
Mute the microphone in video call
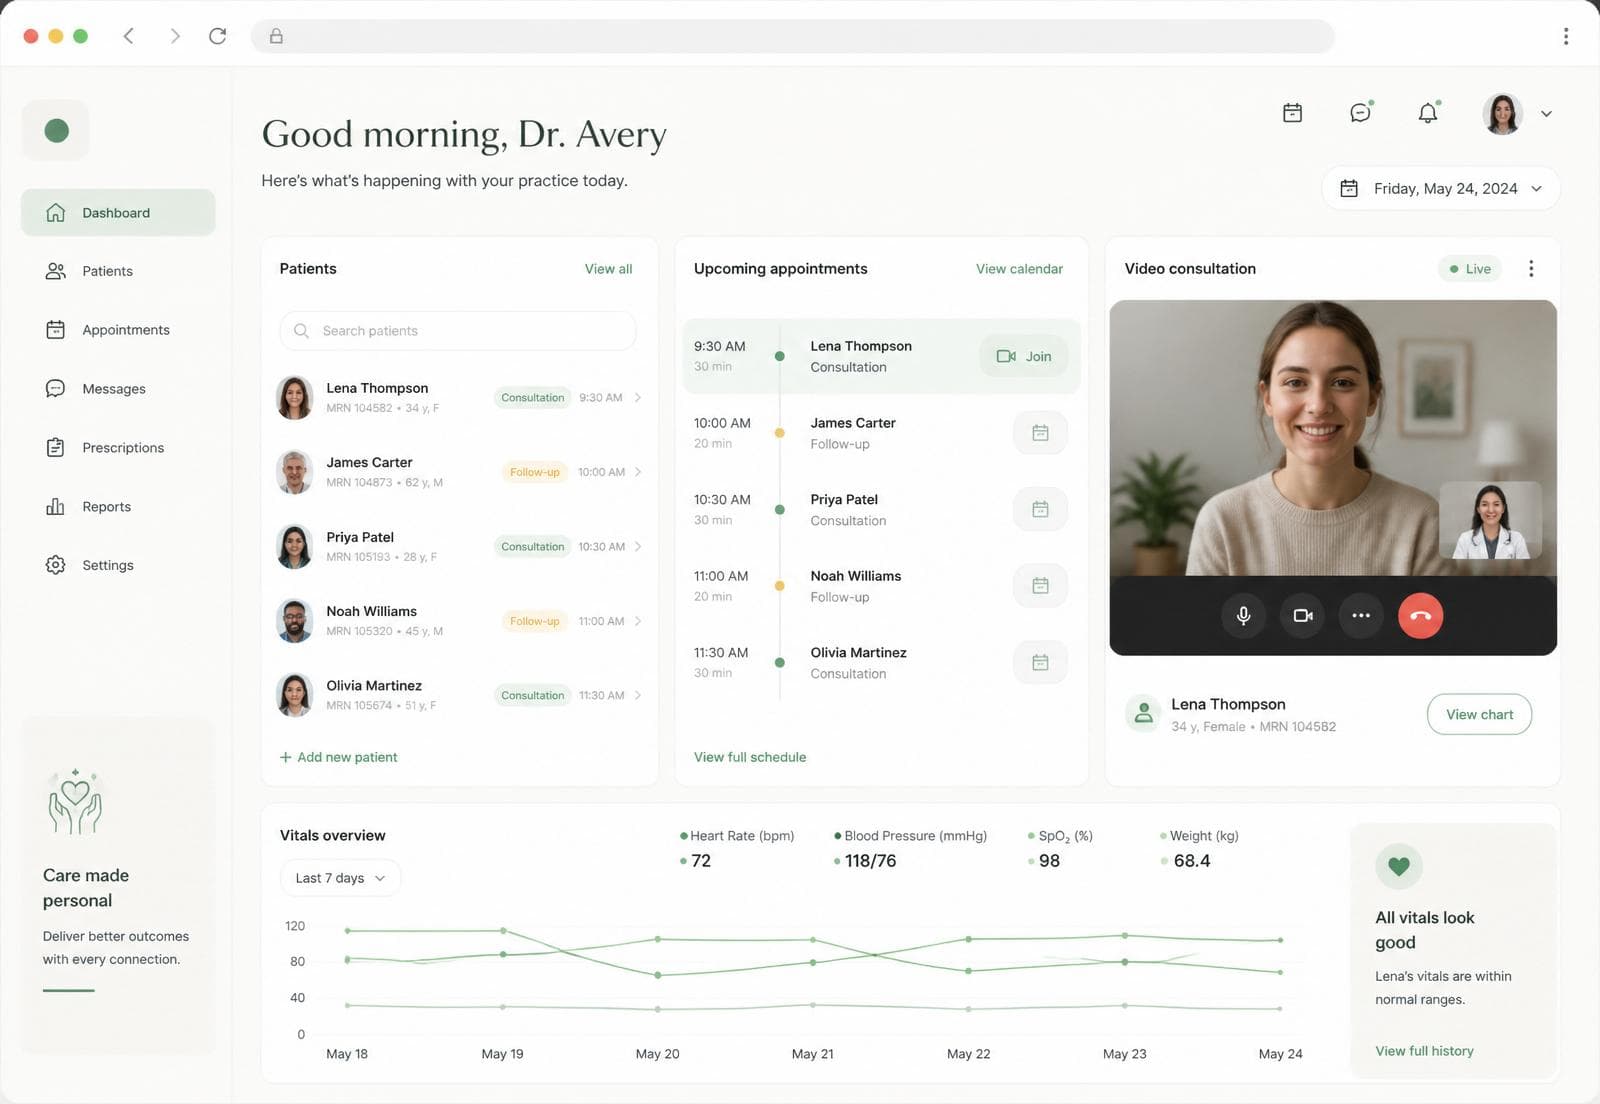pyautogui.click(x=1243, y=616)
